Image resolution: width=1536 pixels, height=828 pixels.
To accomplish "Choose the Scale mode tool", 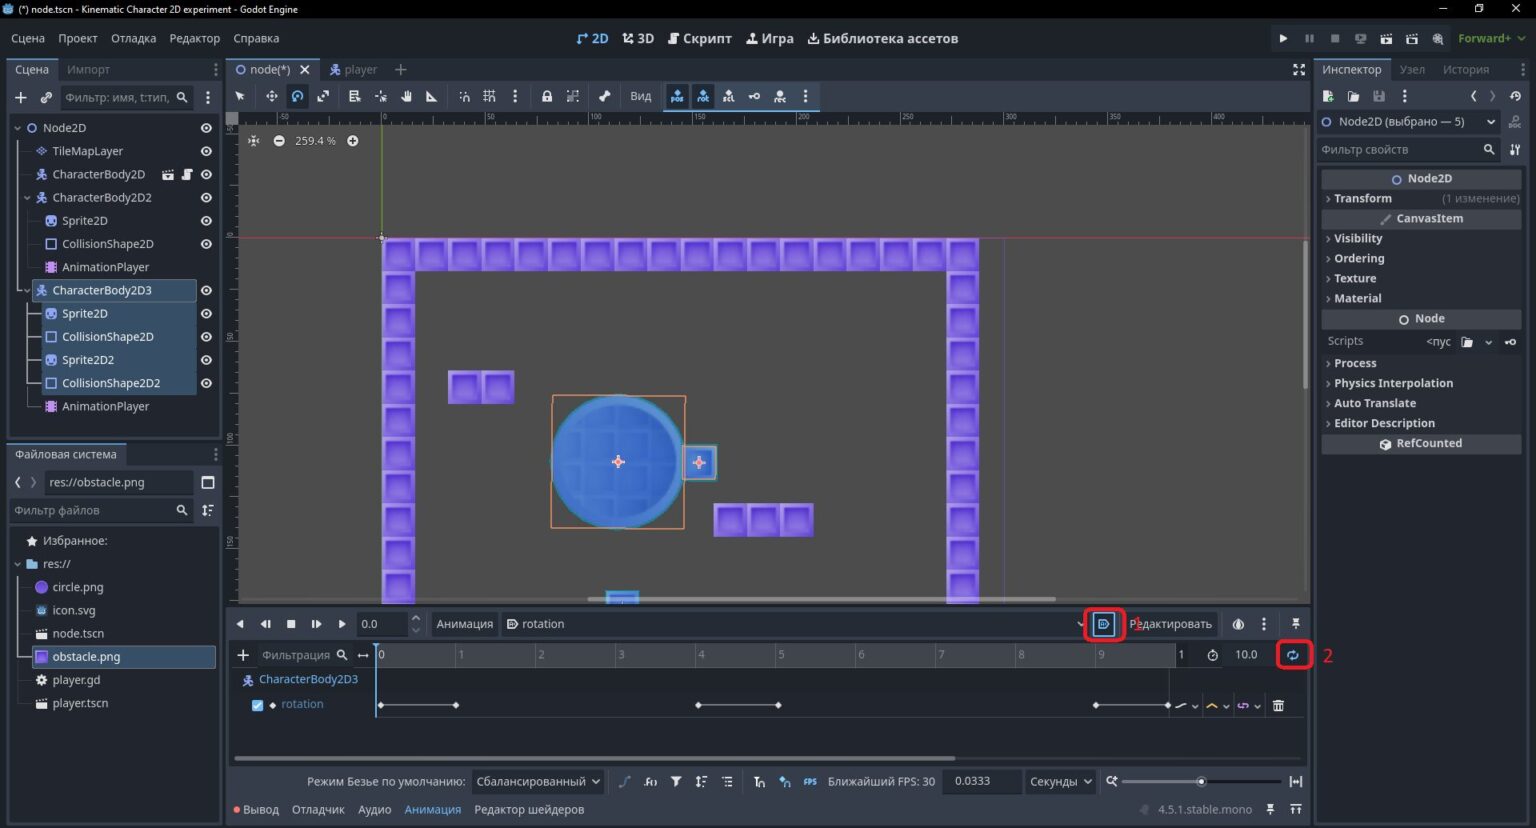I will (323, 96).
